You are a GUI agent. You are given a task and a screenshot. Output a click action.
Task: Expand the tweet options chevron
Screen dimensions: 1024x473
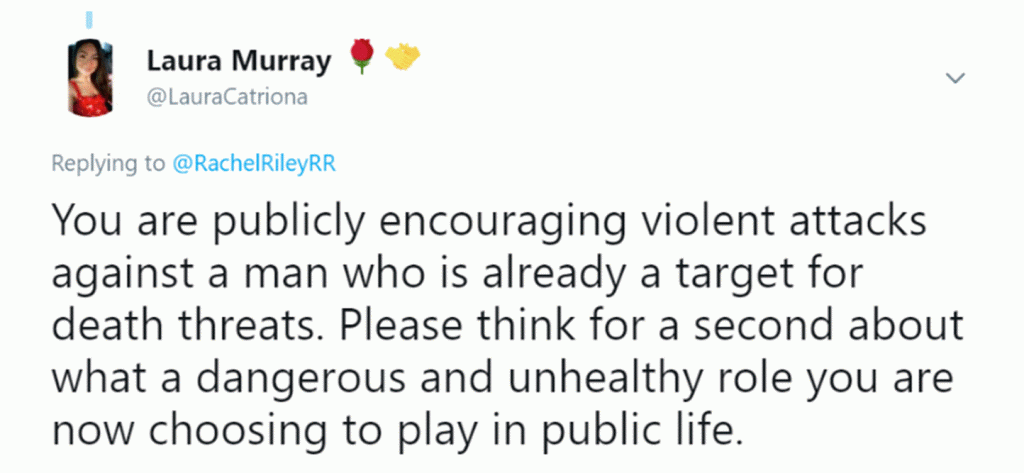954,78
